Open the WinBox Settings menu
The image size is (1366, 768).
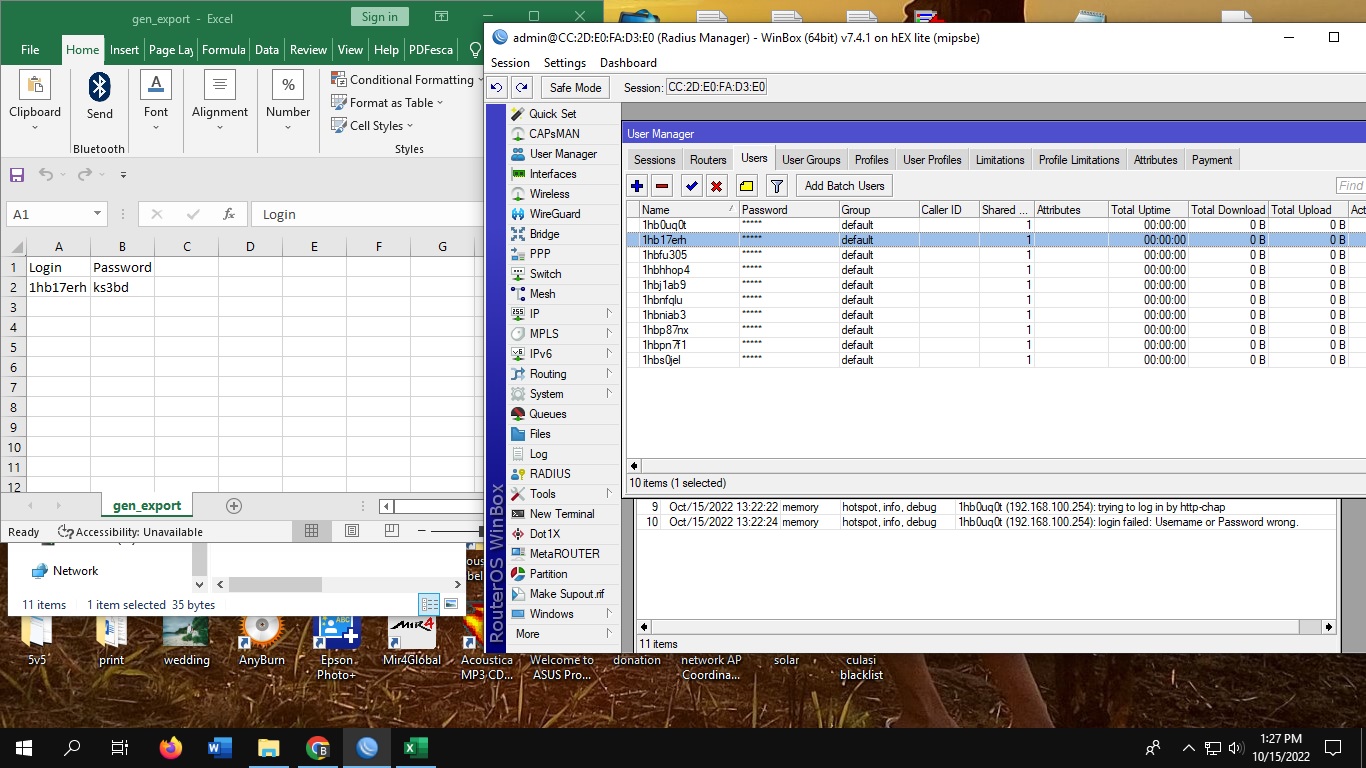[x=565, y=62]
